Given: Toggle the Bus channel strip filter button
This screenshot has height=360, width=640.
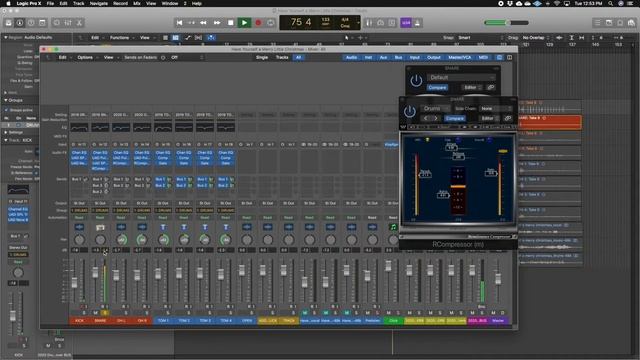Looking at the screenshot, I should click(398, 58).
